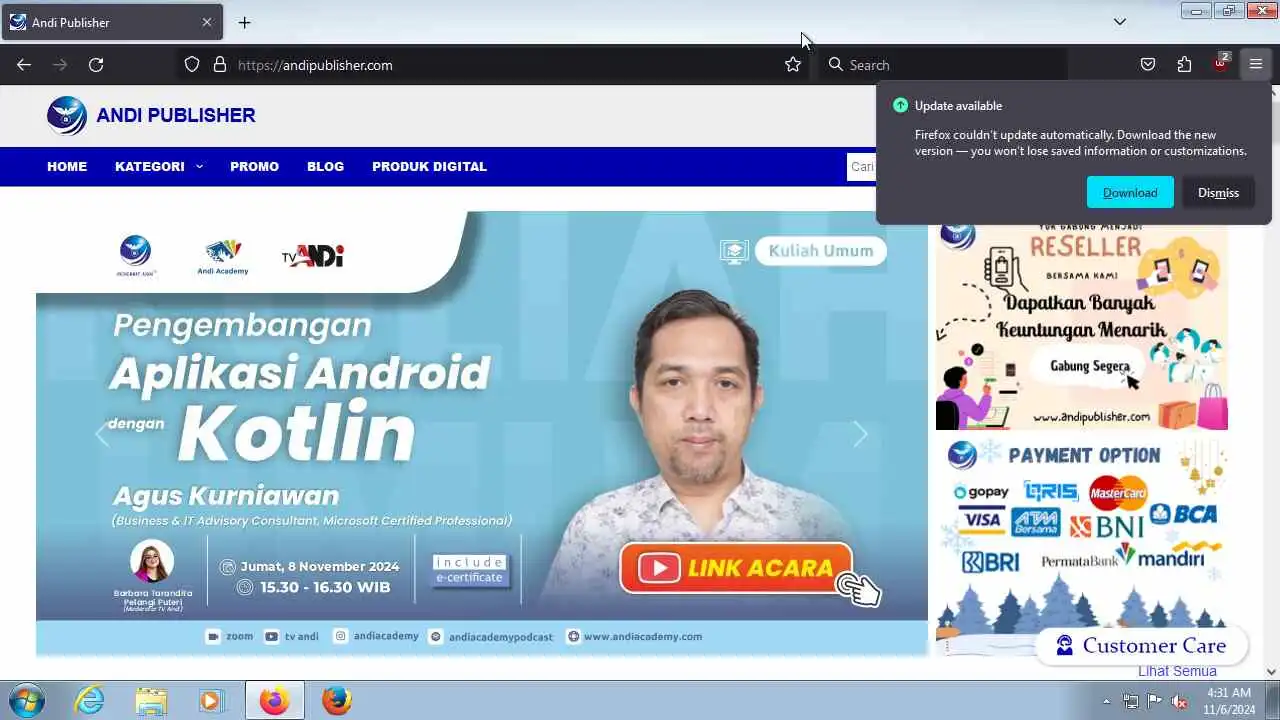Click the andiacademy Instagram icon
Viewport: 1280px width, 720px height.
[340, 636]
